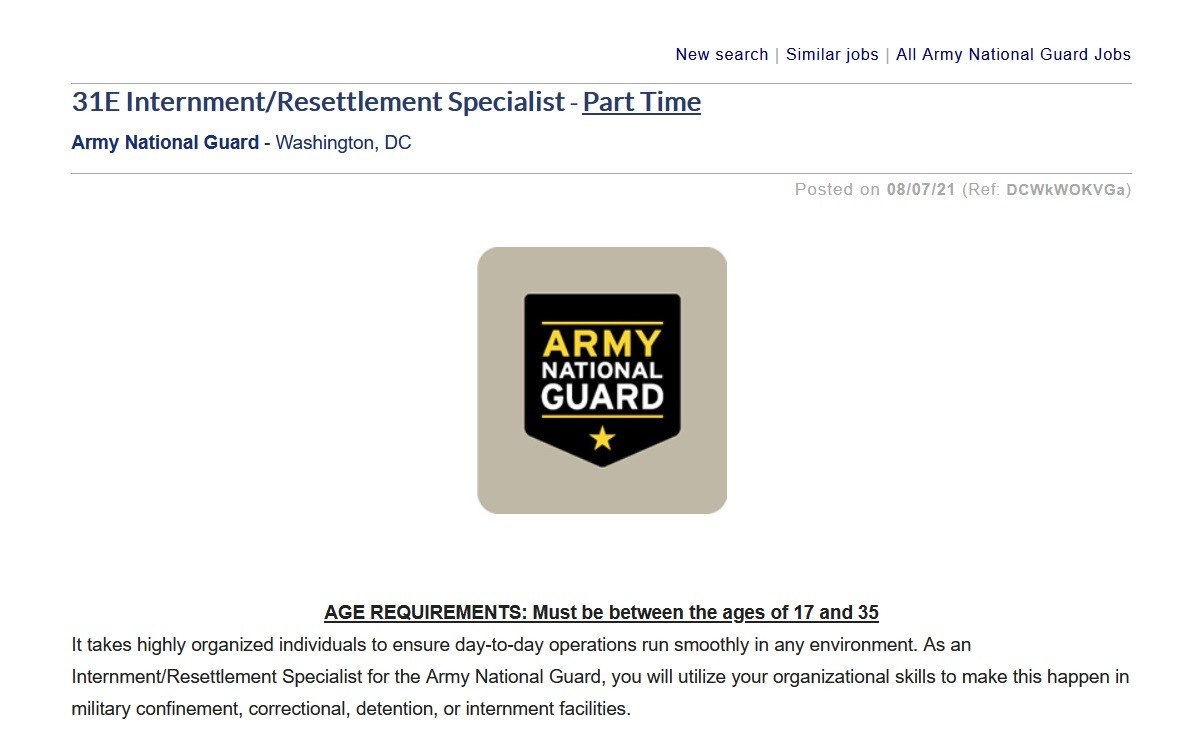The height and width of the screenshot is (745, 1197).
Task: Click the posted date 08/07/21
Action: (x=920, y=189)
